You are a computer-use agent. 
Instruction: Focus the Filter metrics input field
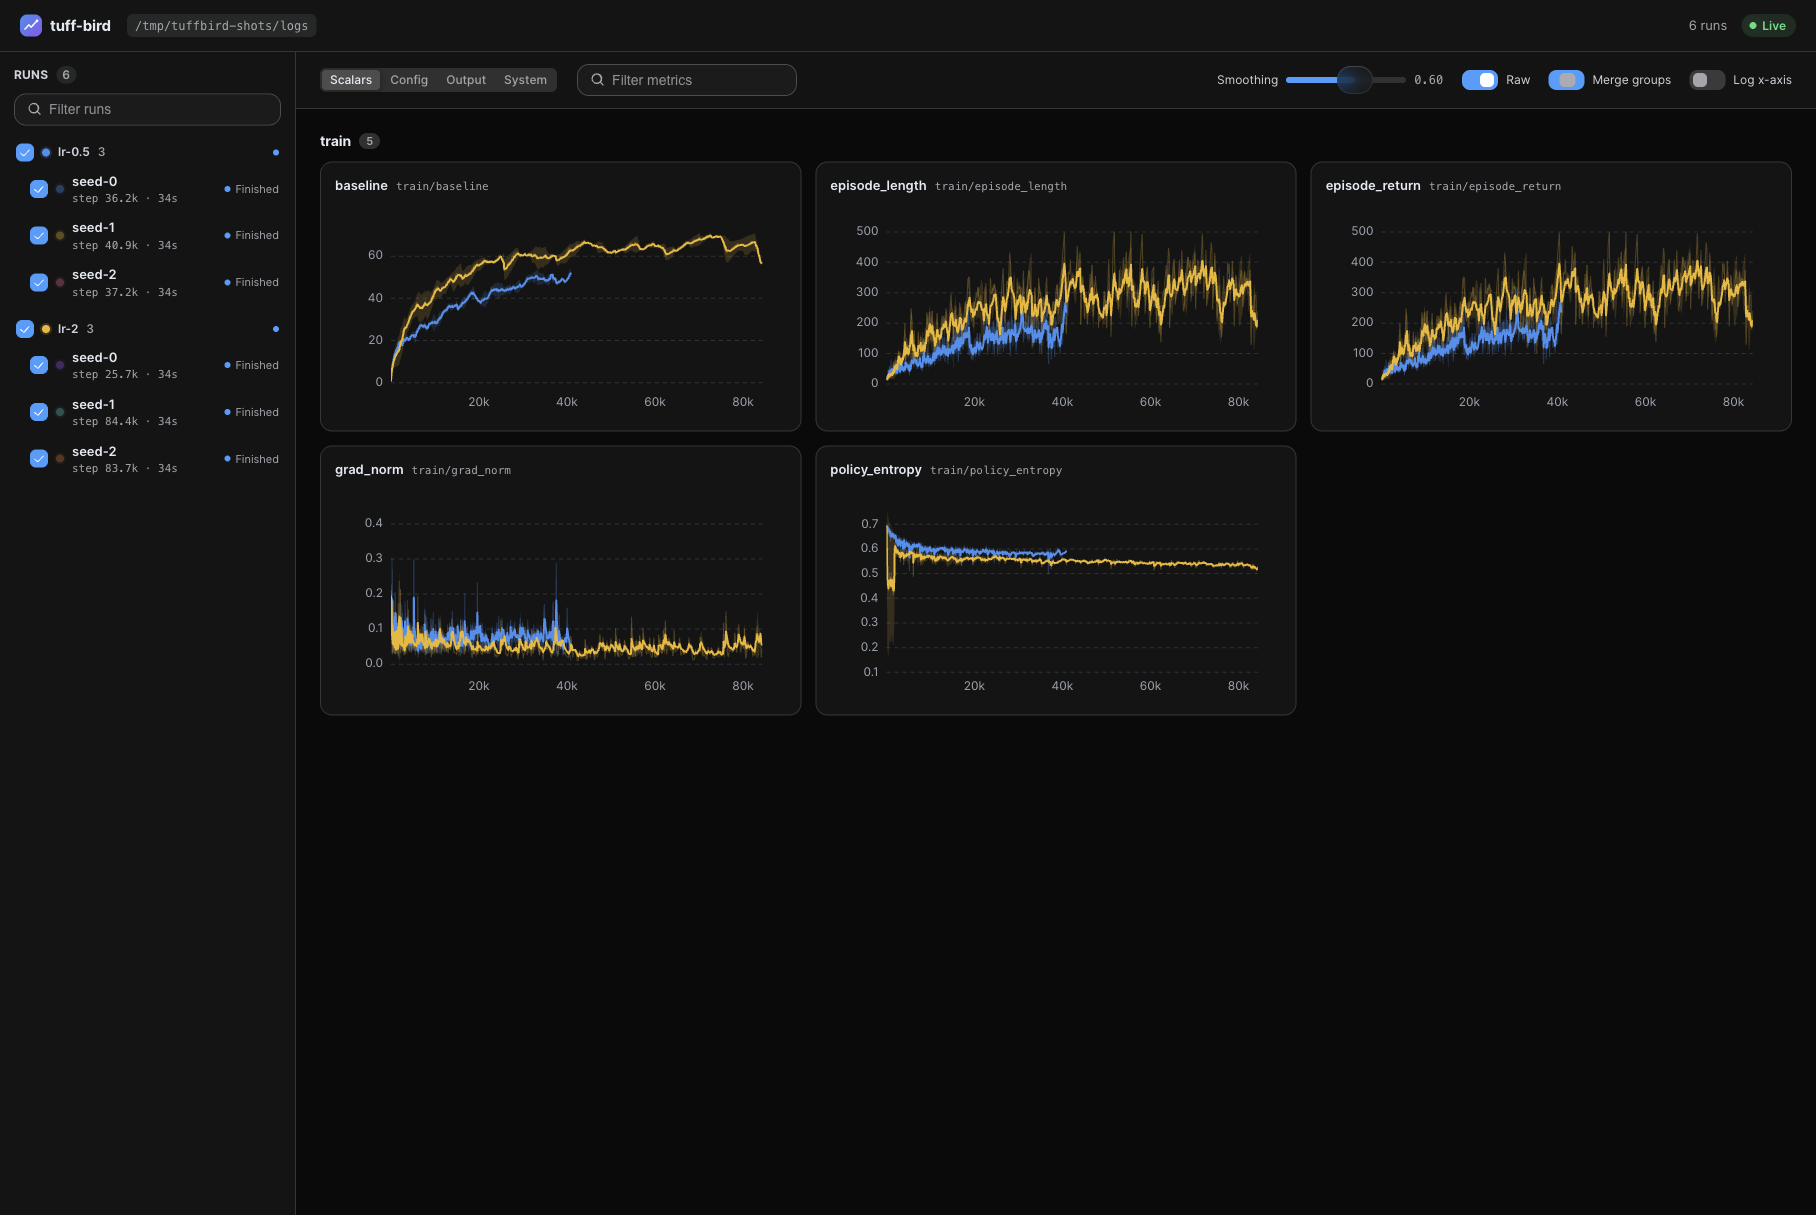(687, 80)
